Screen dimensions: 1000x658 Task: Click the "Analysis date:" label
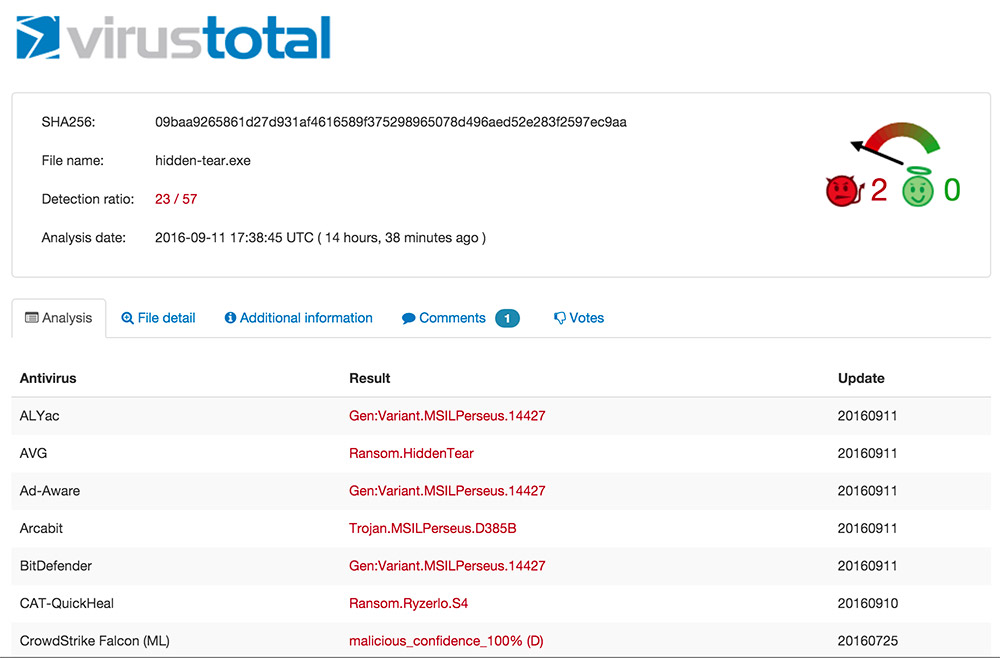84,238
